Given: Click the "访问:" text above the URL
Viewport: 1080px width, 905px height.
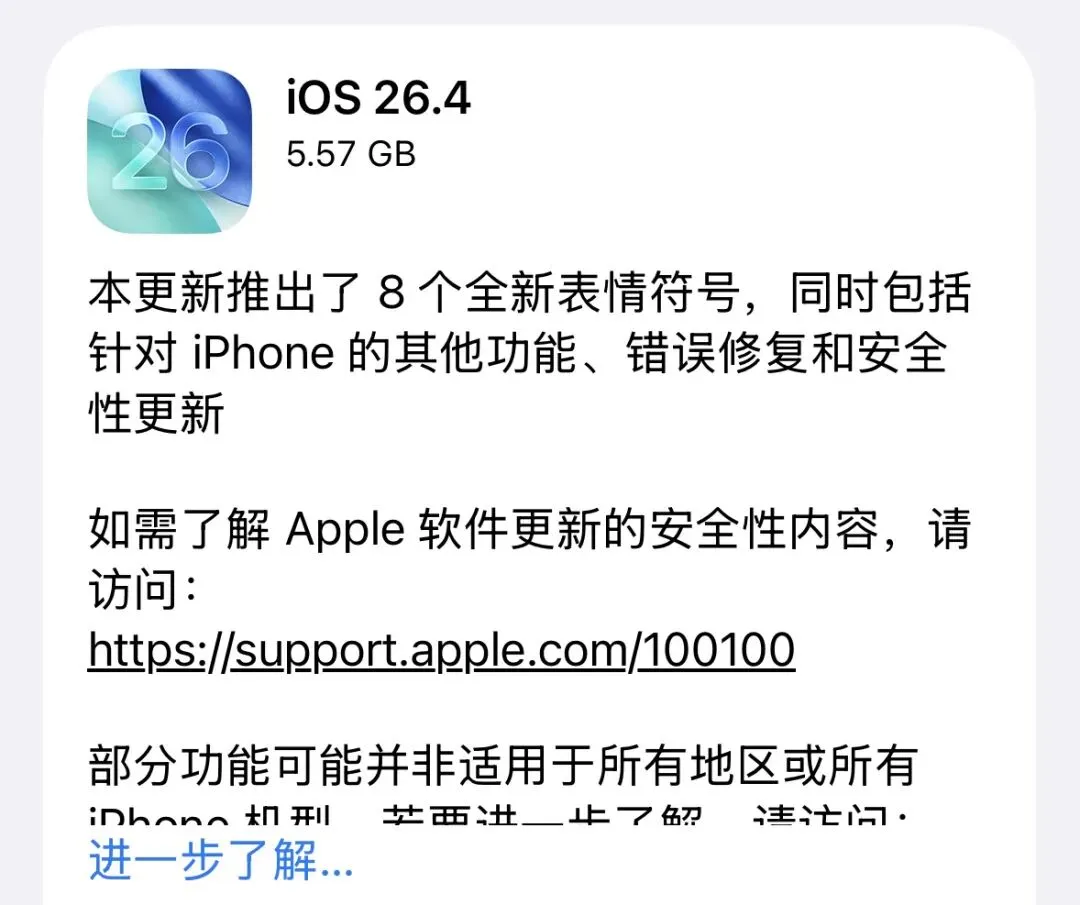Looking at the screenshot, I should point(143,590).
